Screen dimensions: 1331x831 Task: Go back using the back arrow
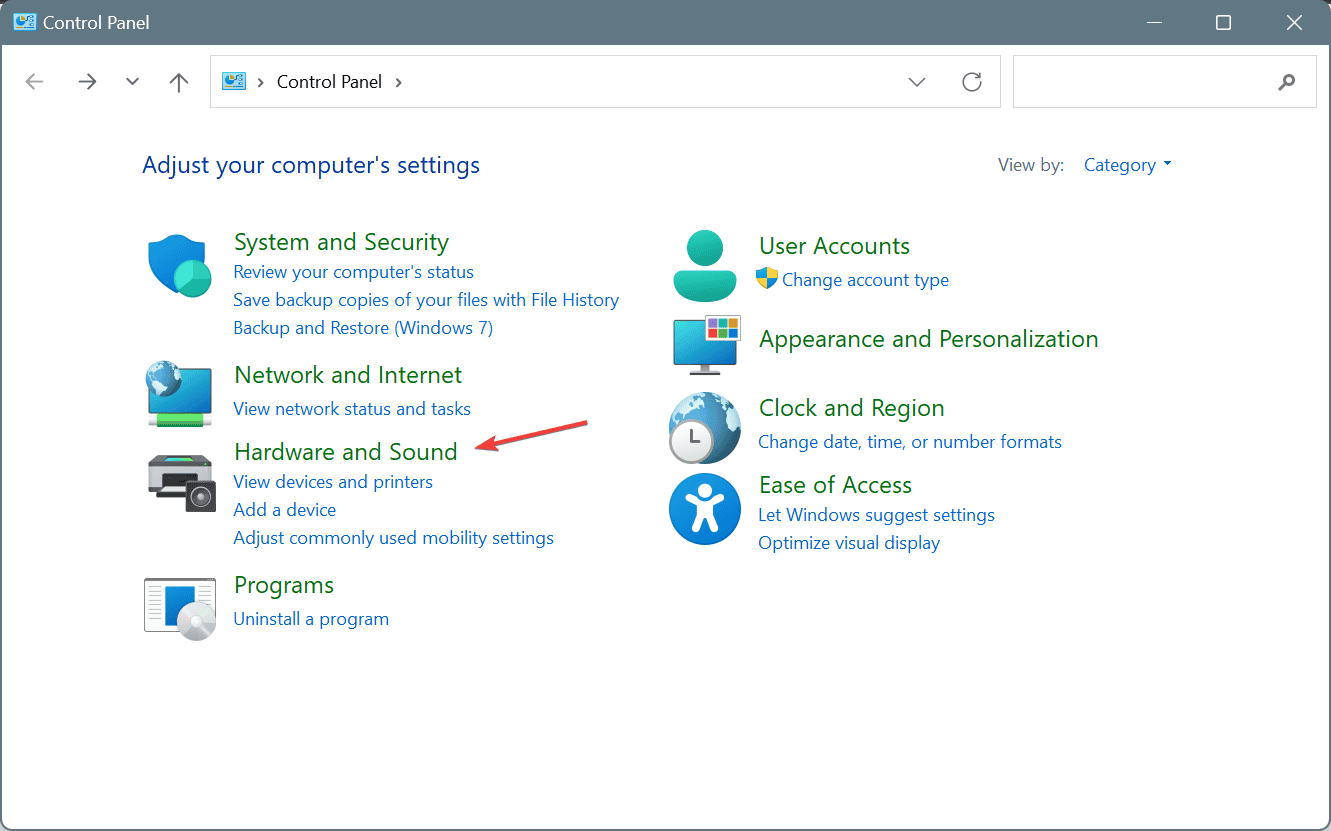pos(35,82)
